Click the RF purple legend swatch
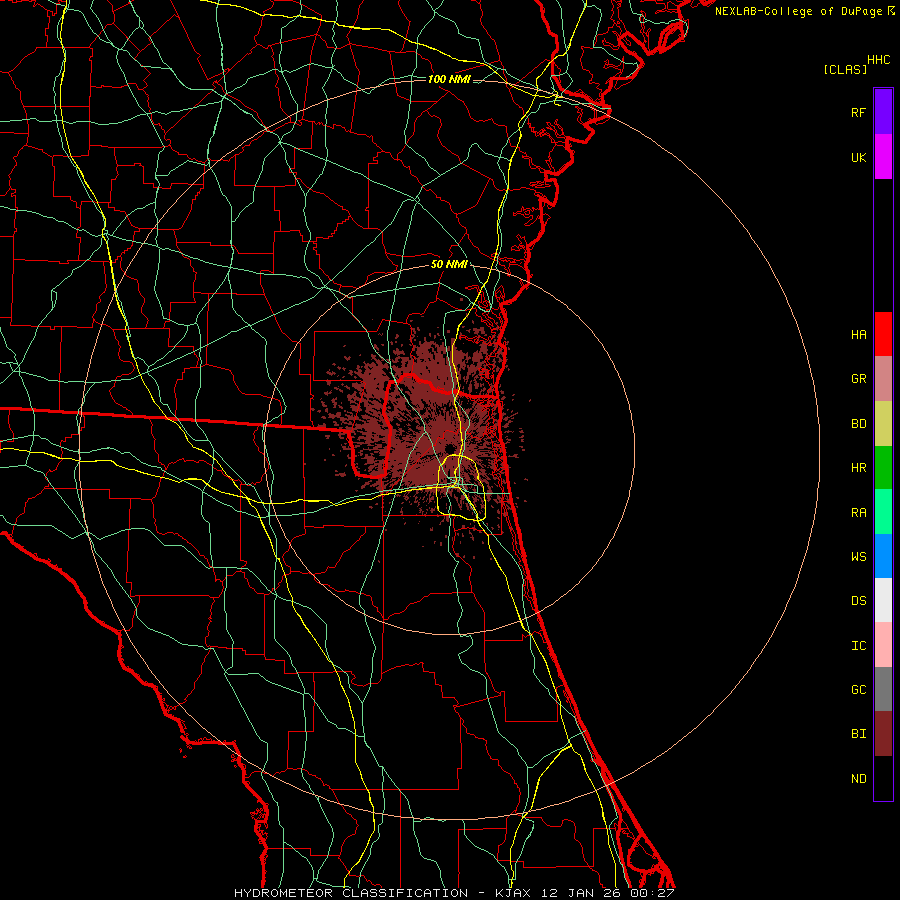The height and width of the screenshot is (900, 900). 883,112
